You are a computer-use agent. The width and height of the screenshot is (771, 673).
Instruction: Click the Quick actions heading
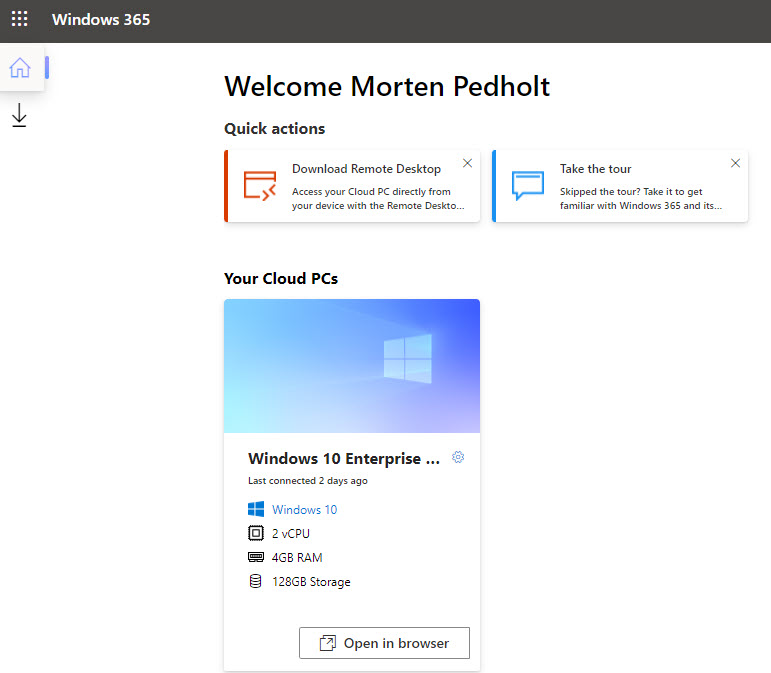274,129
